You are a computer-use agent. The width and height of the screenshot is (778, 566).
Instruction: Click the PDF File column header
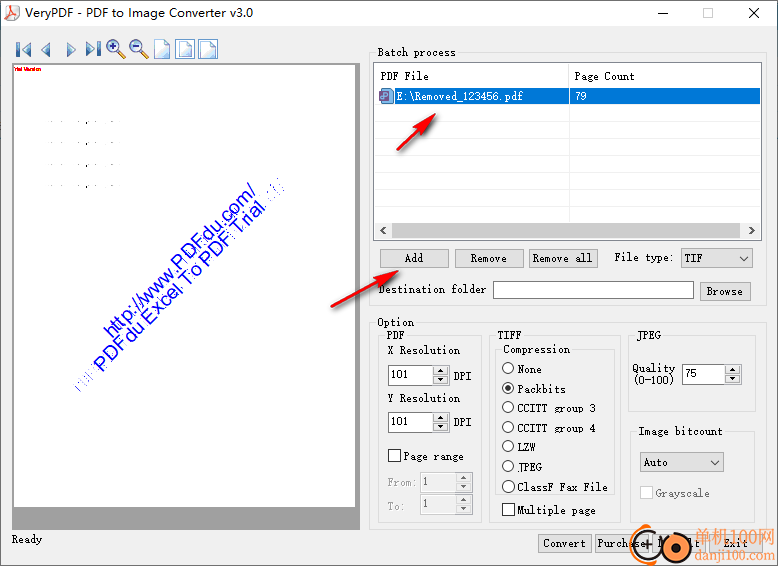click(472, 76)
